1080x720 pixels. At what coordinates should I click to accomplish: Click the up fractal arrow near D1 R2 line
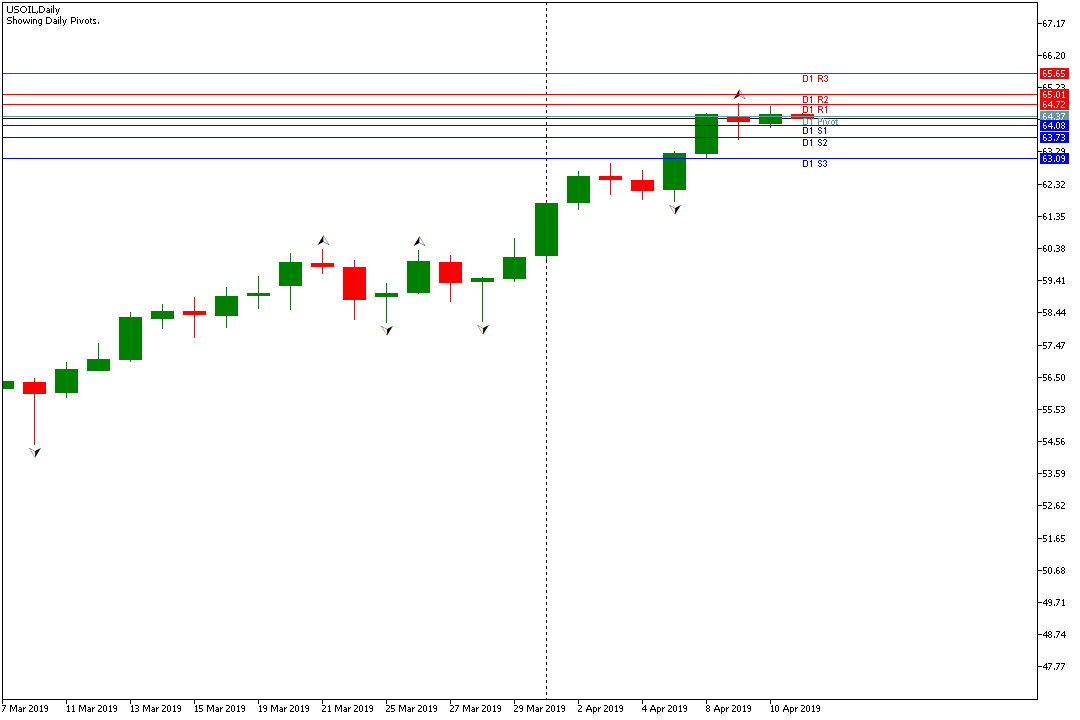pyautogui.click(x=739, y=93)
